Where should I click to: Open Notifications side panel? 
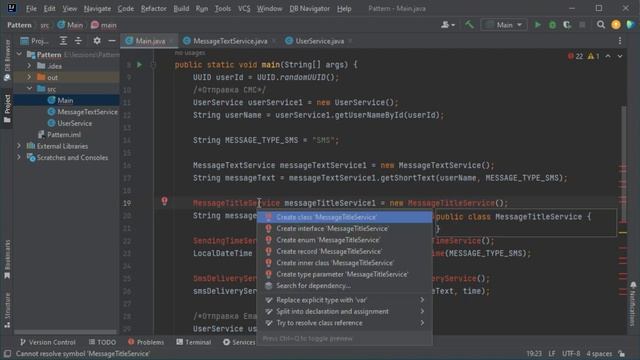pyautogui.click(x=633, y=304)
